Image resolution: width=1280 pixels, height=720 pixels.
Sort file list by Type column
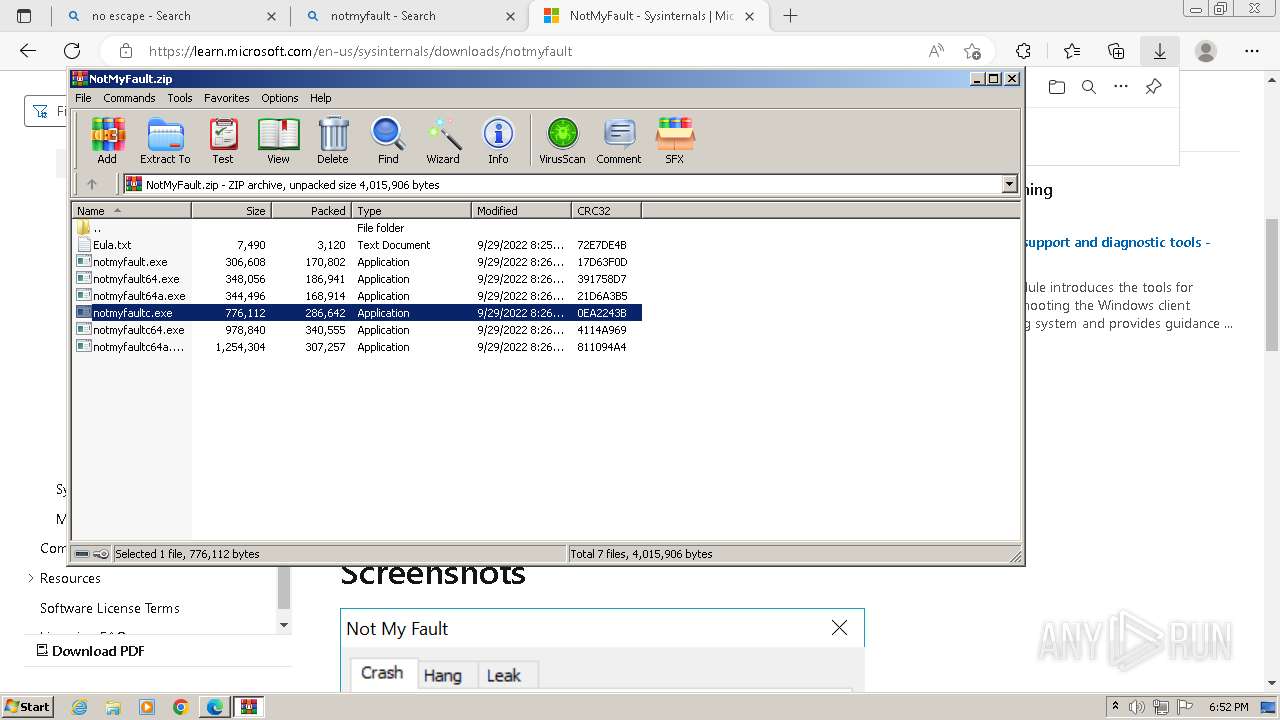coord(411,210)
